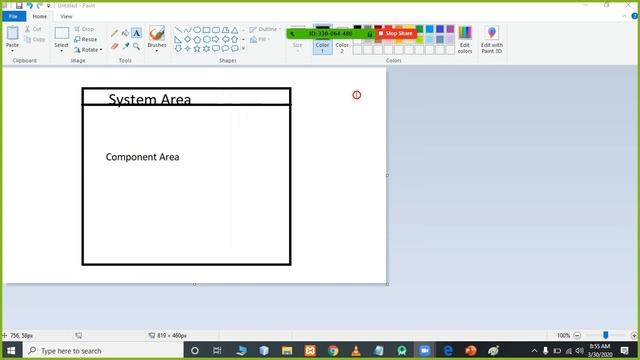Viewport: 640px width, 360px height.
Task: Select Color 2 box
Action: tap(342, 40)
